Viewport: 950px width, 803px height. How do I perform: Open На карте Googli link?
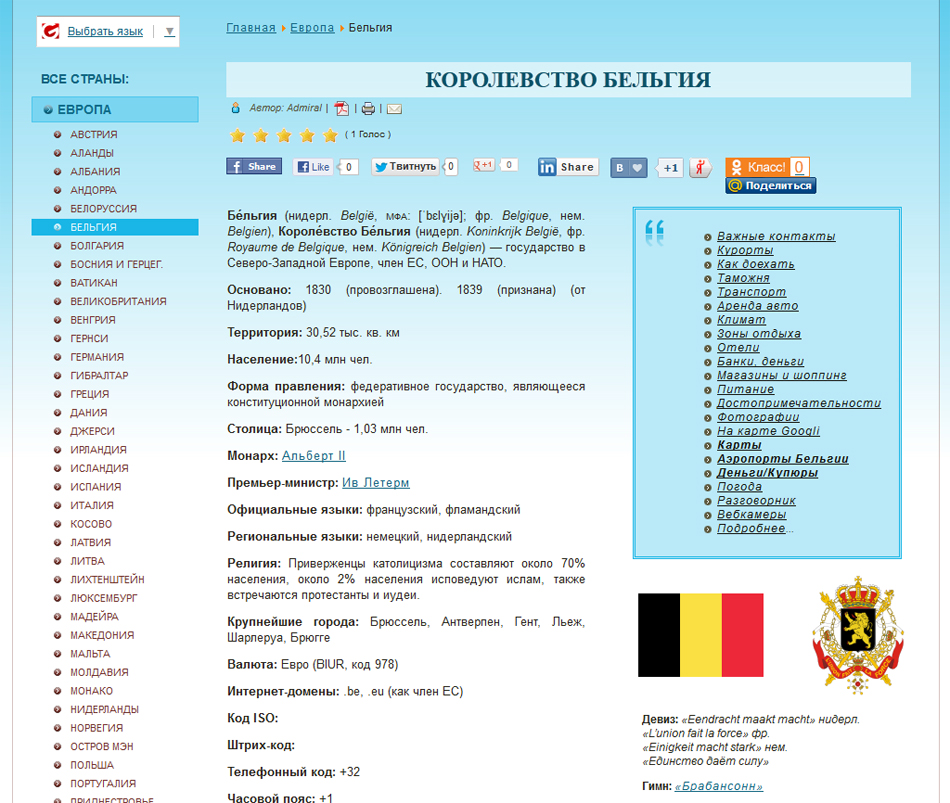coord(768,431)
